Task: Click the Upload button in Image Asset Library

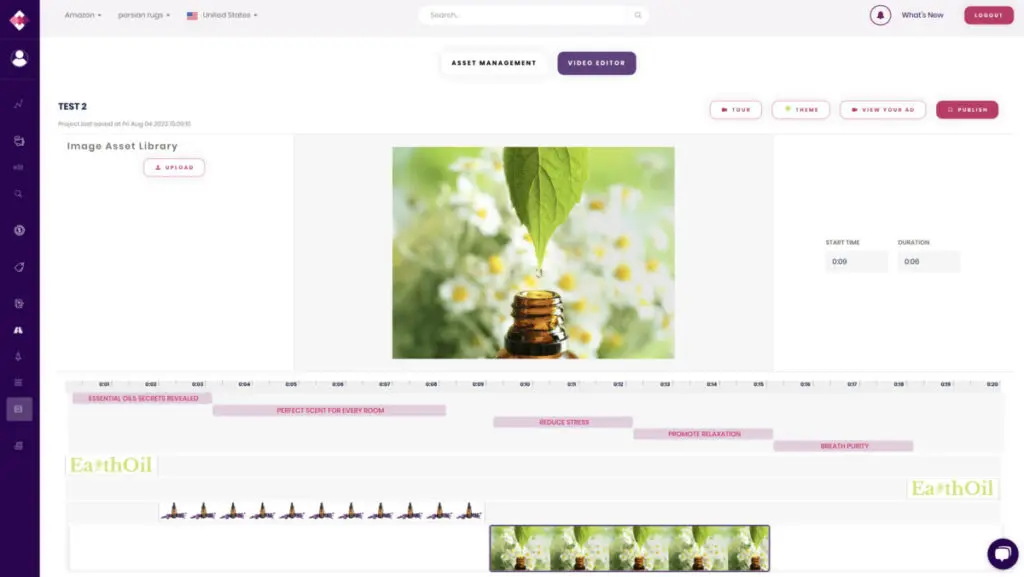Action: click(174, 167)
